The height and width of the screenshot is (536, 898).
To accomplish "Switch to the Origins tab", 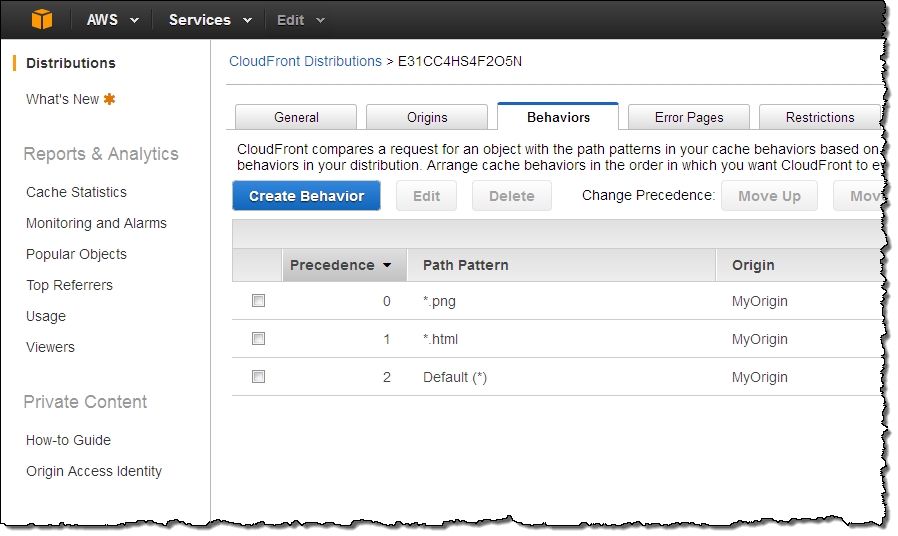I will (427, 117).
